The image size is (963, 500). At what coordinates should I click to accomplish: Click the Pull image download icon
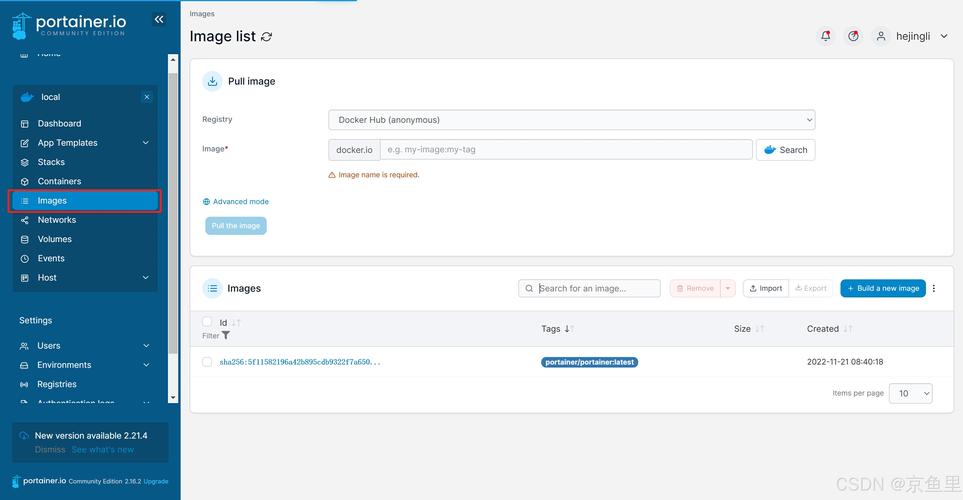212,81
